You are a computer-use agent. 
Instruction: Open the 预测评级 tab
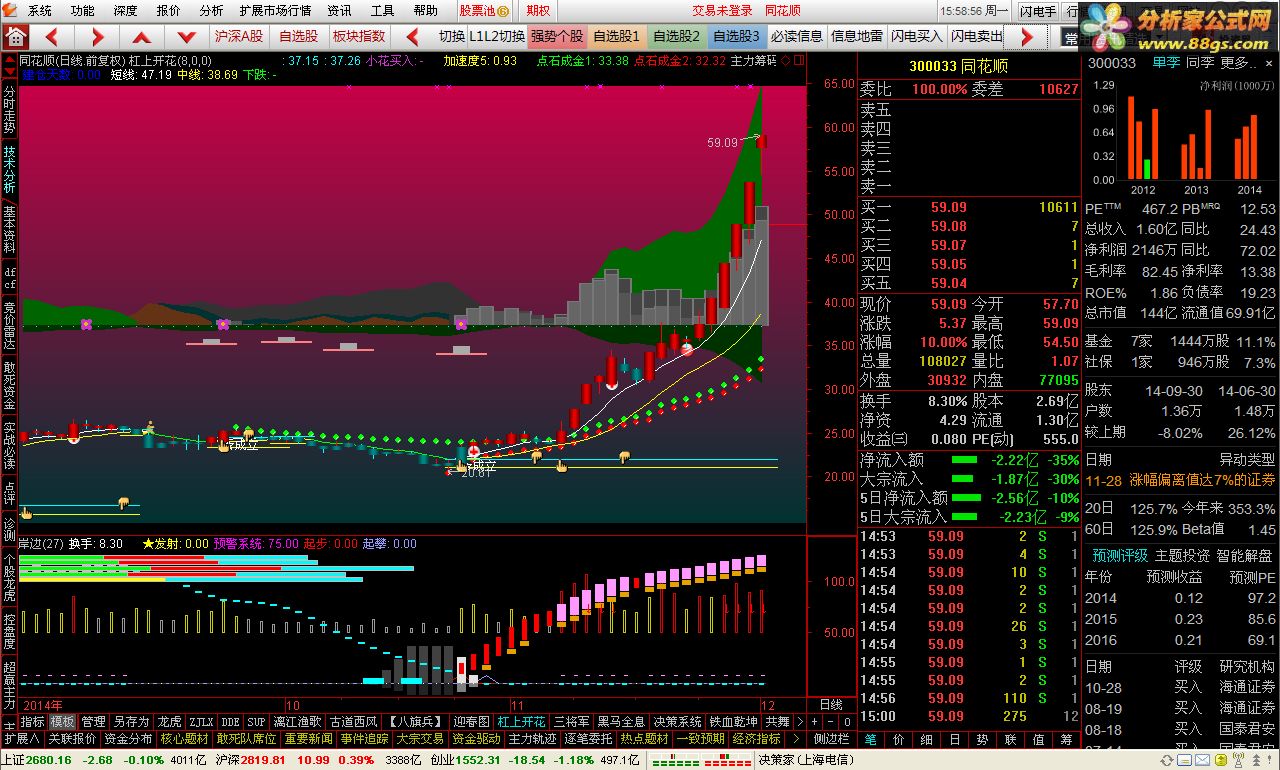[1119, 556]
